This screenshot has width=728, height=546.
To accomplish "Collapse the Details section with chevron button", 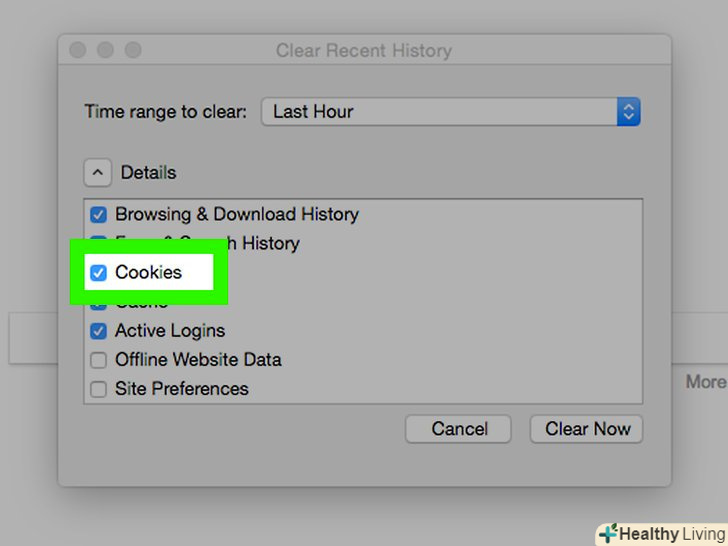I will click(97, 173).
